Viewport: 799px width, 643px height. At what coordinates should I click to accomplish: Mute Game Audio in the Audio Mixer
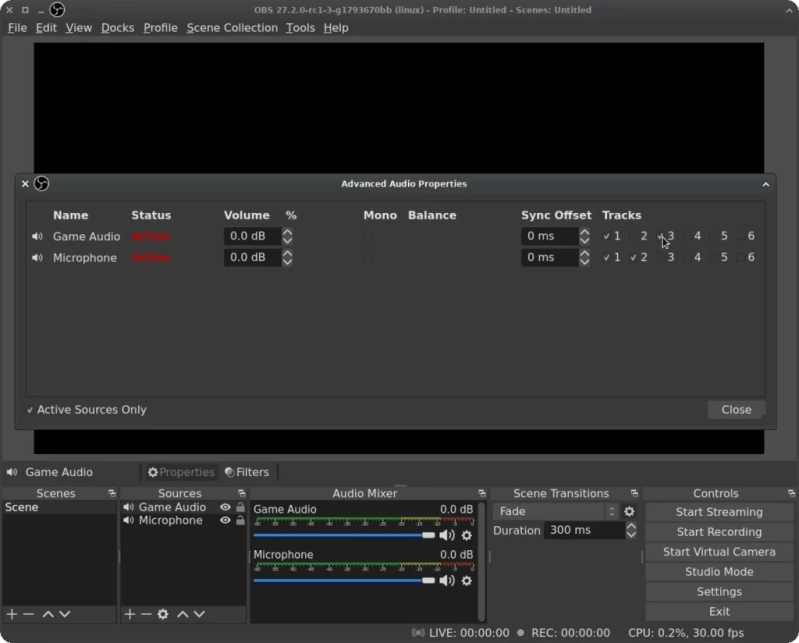click(x=447, y=535)
